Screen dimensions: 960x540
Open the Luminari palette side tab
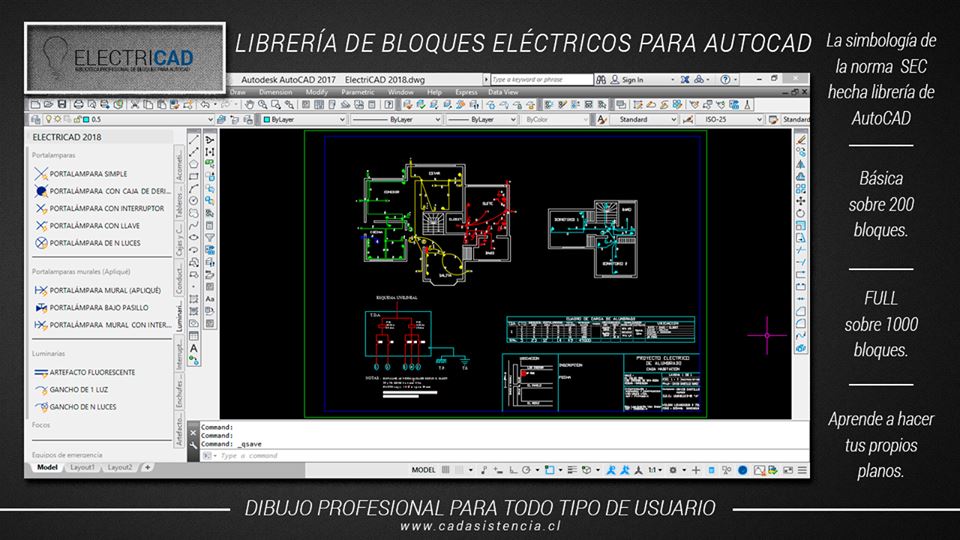coord(179,317)
